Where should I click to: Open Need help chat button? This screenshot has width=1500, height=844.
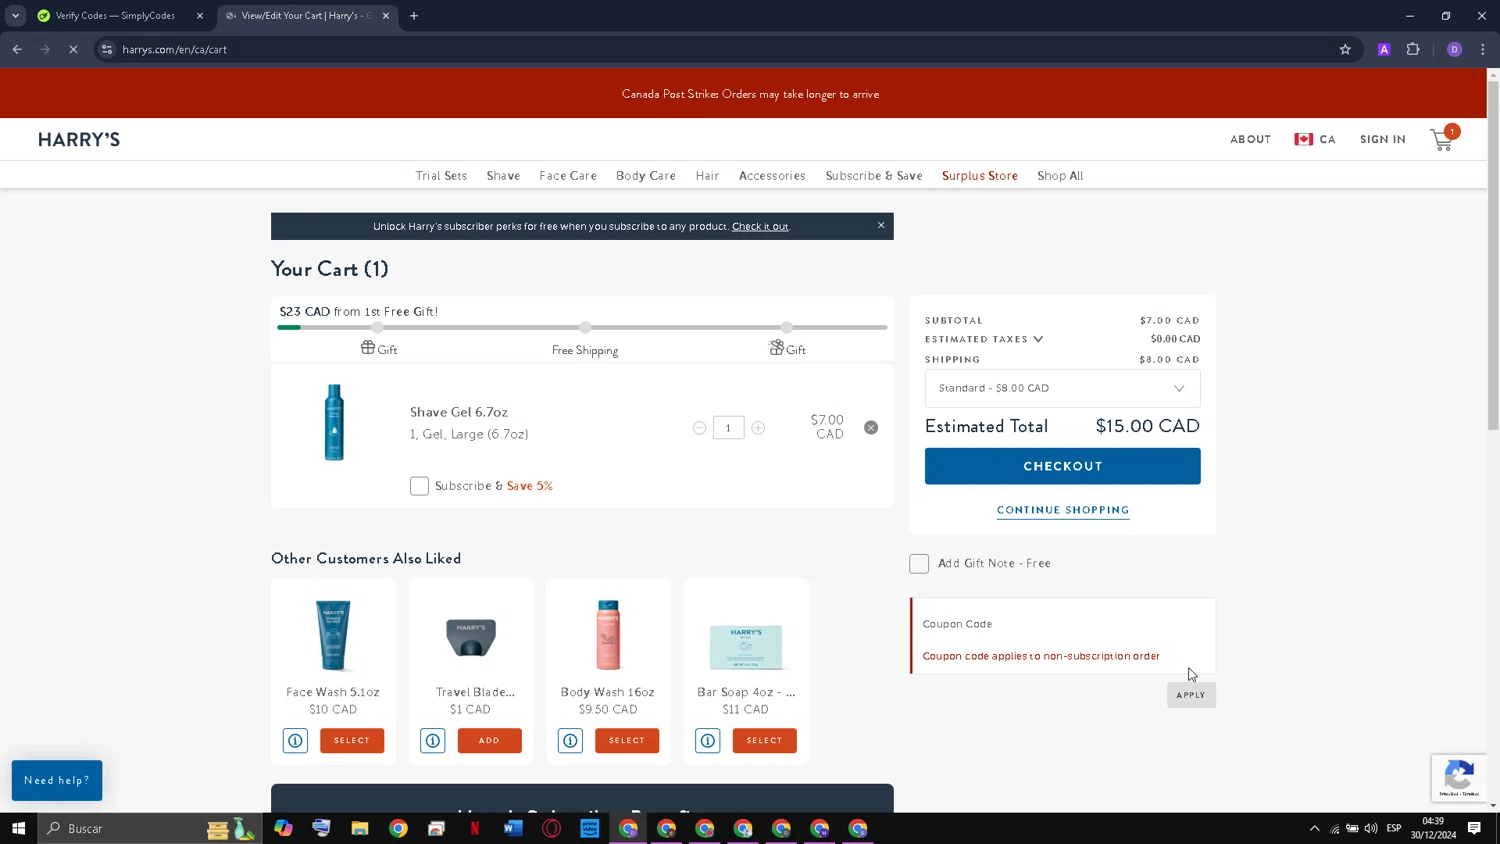coord(57,781)
